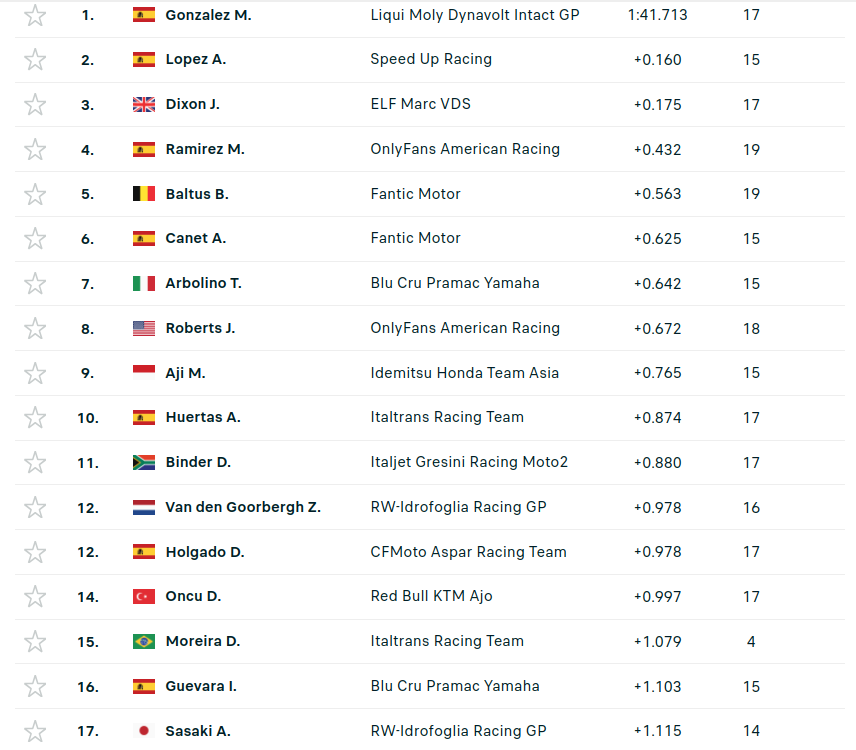Click the Italian flag beside Arbolino T.
This screenshot has height=750, width=856.
coord(144,284)
